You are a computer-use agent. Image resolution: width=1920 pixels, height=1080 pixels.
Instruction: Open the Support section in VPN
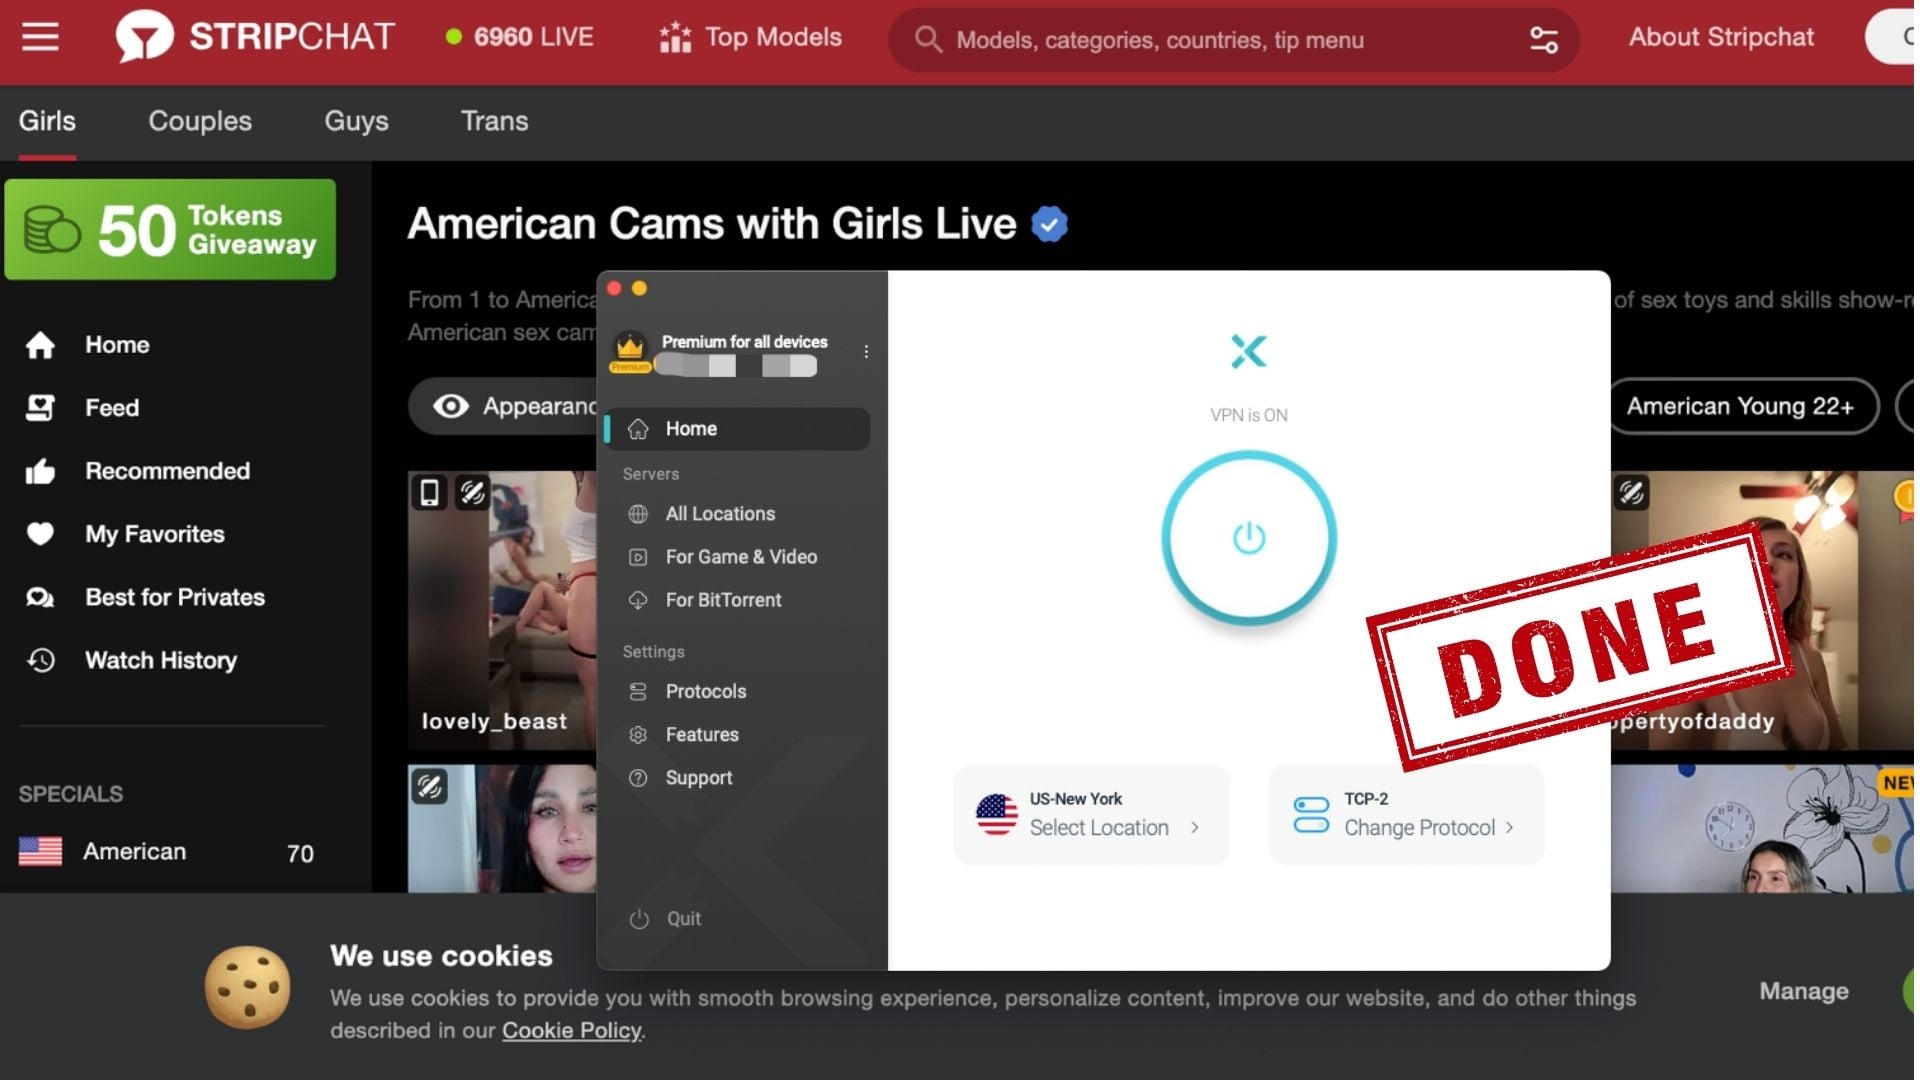[x=698, y=778]
